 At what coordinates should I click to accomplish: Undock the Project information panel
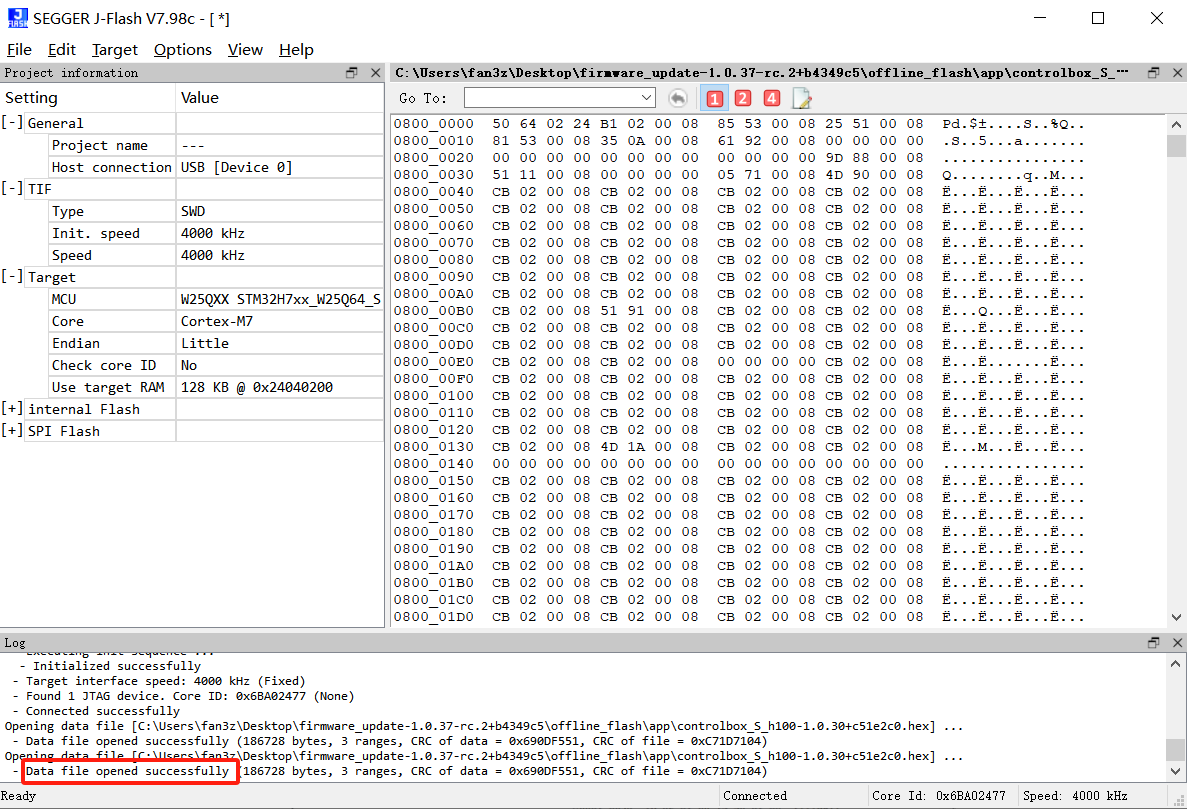click(351, 73)
